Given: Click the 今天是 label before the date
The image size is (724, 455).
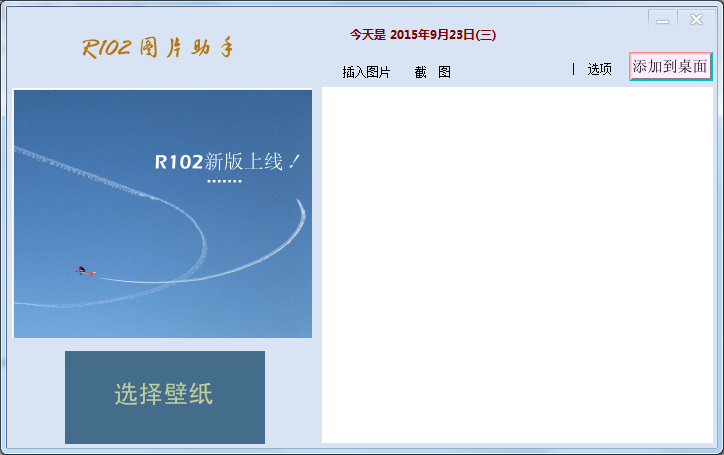Looking at the screenshot, I should point(367,35).
